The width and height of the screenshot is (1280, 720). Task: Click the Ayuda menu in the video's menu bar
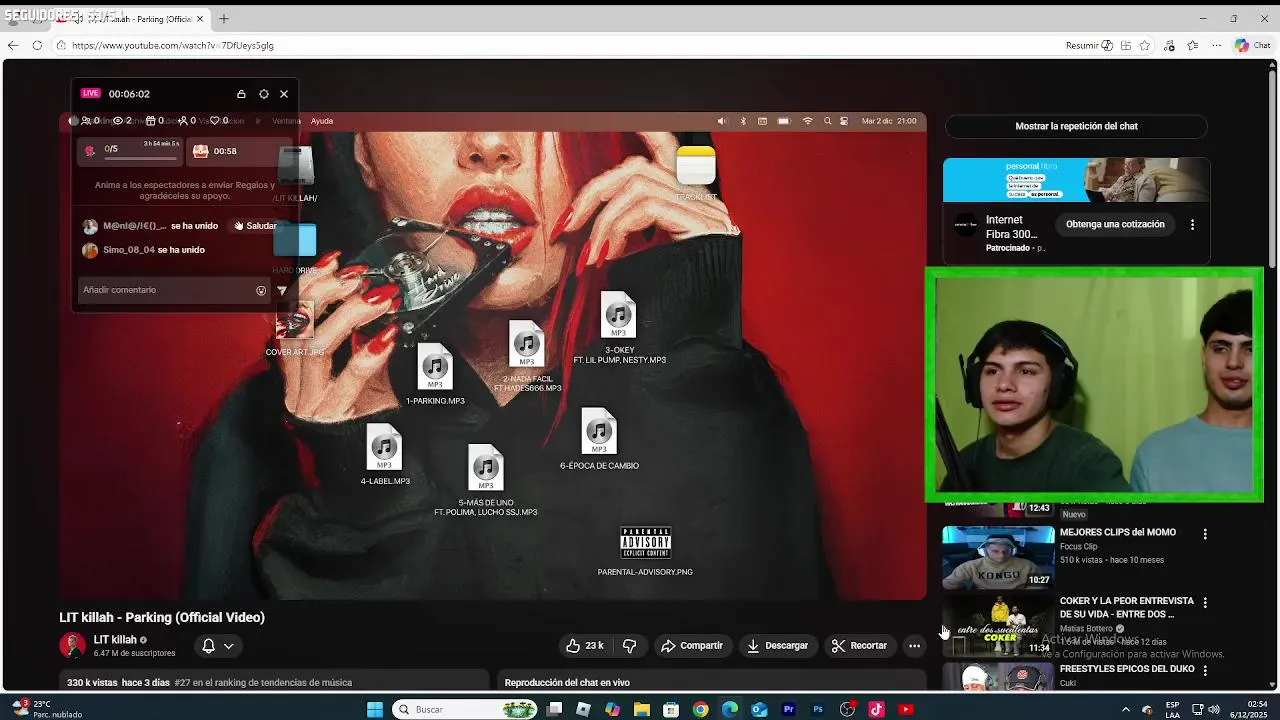[x=322, y=121]
